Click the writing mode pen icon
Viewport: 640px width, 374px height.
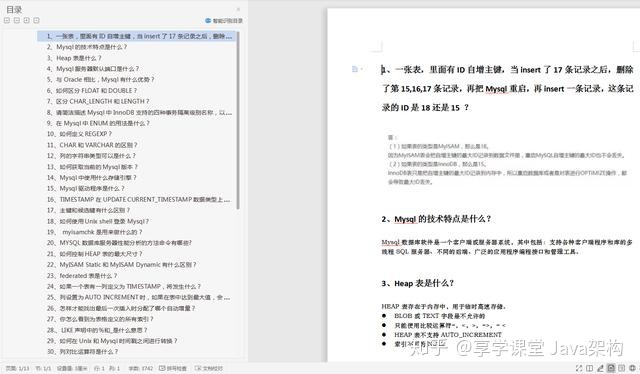600,368
